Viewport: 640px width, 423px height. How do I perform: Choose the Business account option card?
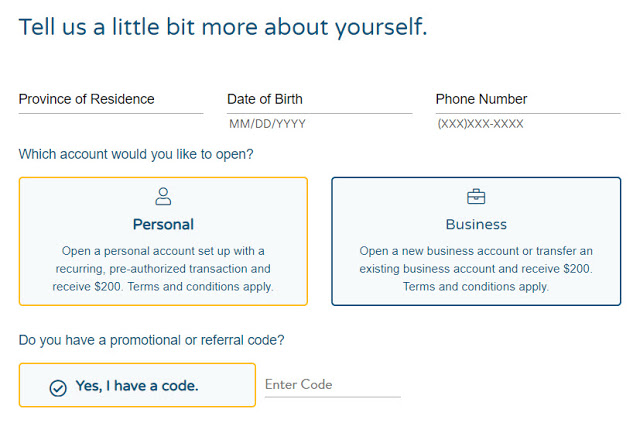click(x=476, y=241)
